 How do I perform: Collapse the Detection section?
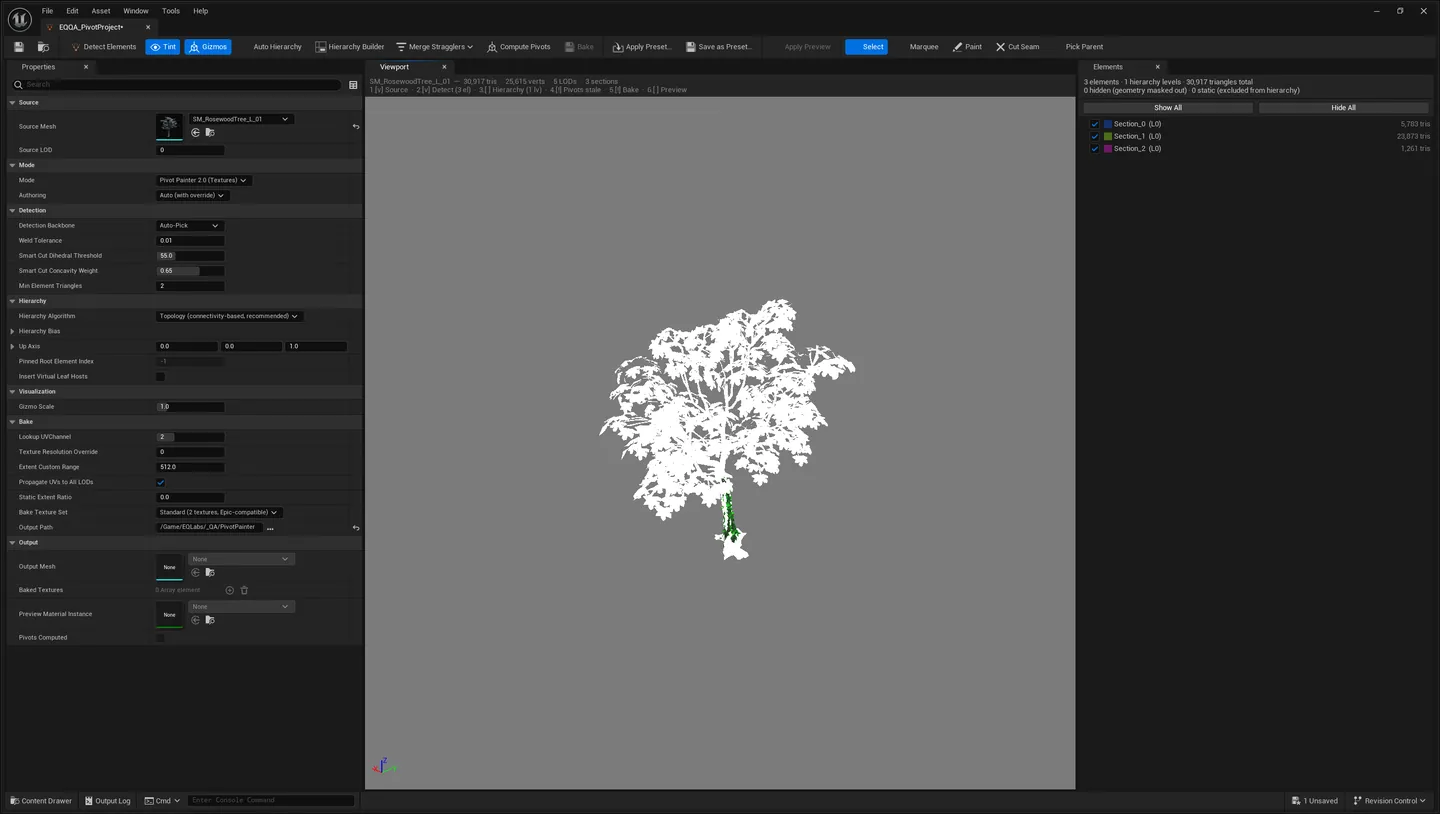pyautogui.click(x=12, y=211)
